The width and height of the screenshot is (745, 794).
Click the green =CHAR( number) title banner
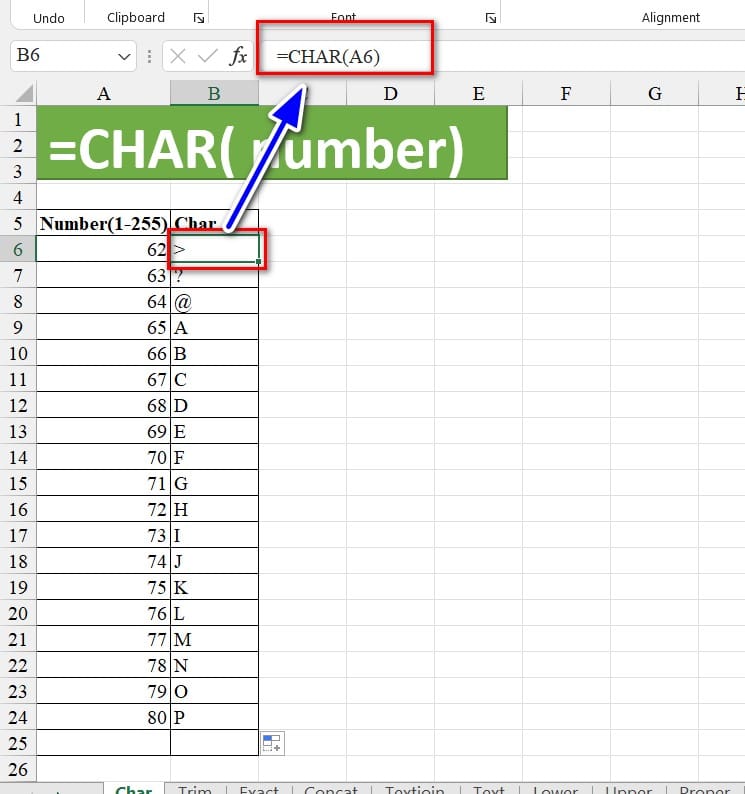(x=272, y=144)
